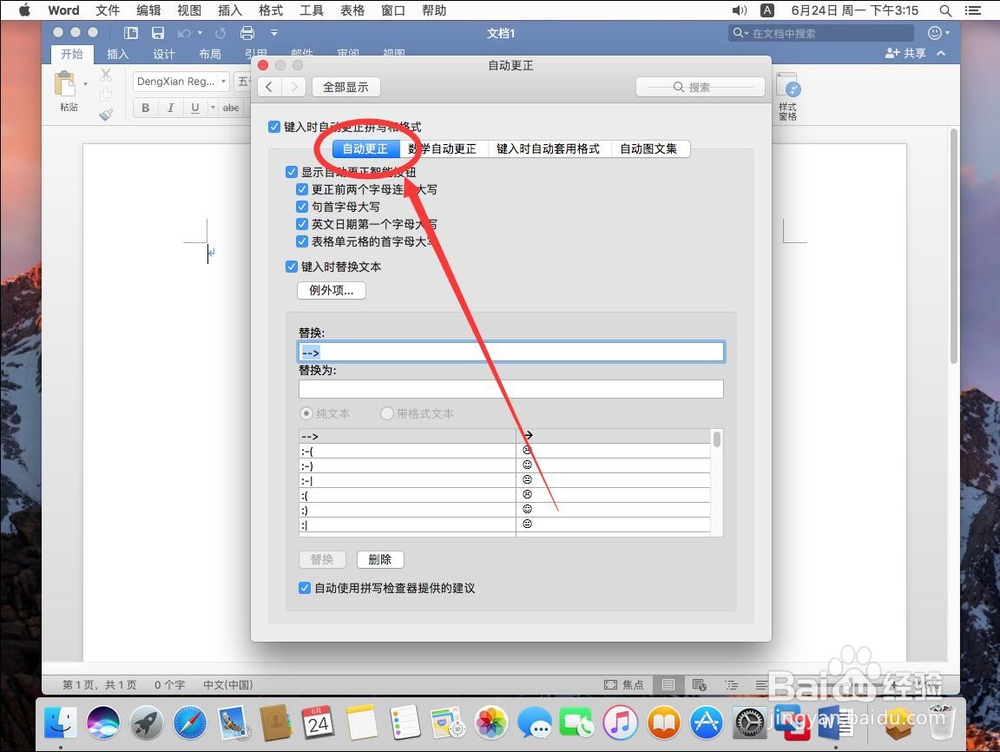Click into the 替换 input field
Image resolution: width=1000 pixels, height=752 pixels.
click(x=511, y=352)
